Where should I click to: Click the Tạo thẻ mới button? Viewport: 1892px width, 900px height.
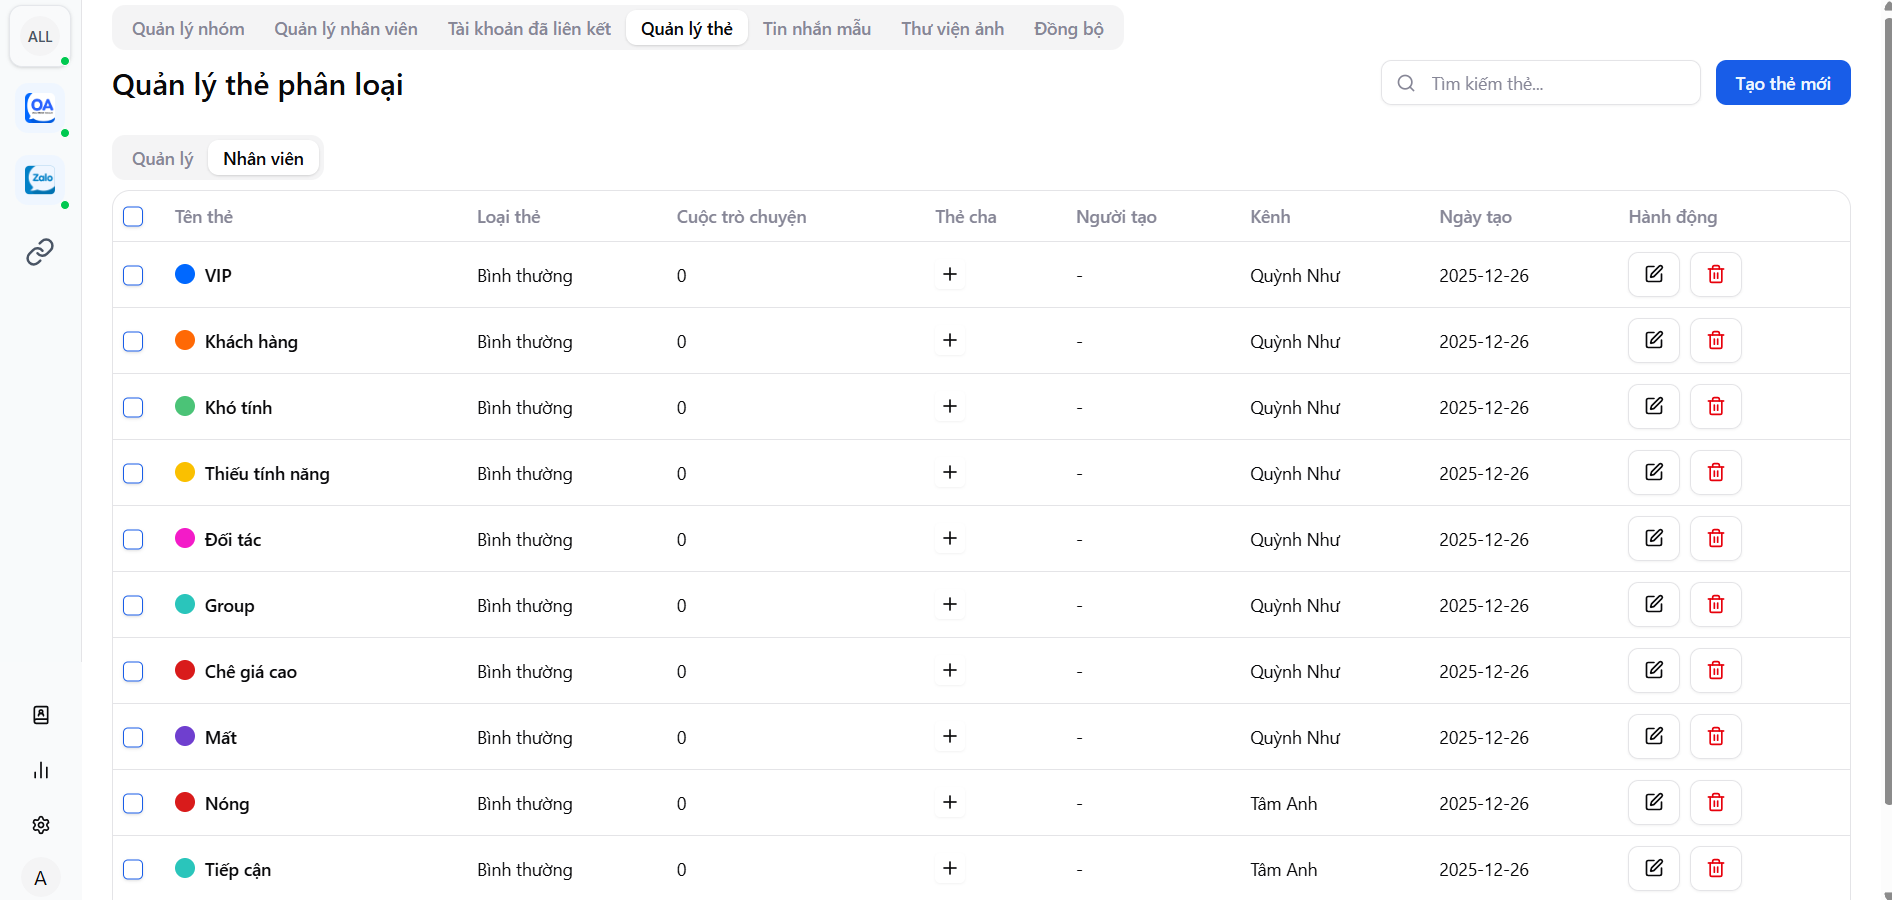pos(1782,83)
